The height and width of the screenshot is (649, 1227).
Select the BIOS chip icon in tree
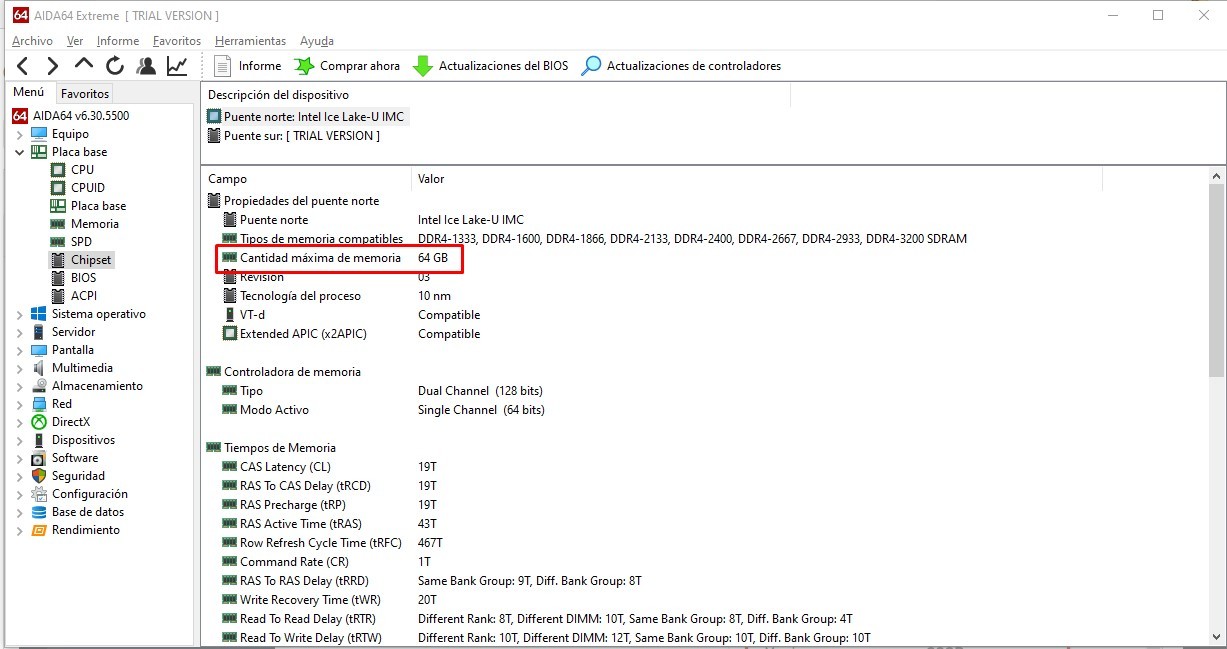pos(58,278)
